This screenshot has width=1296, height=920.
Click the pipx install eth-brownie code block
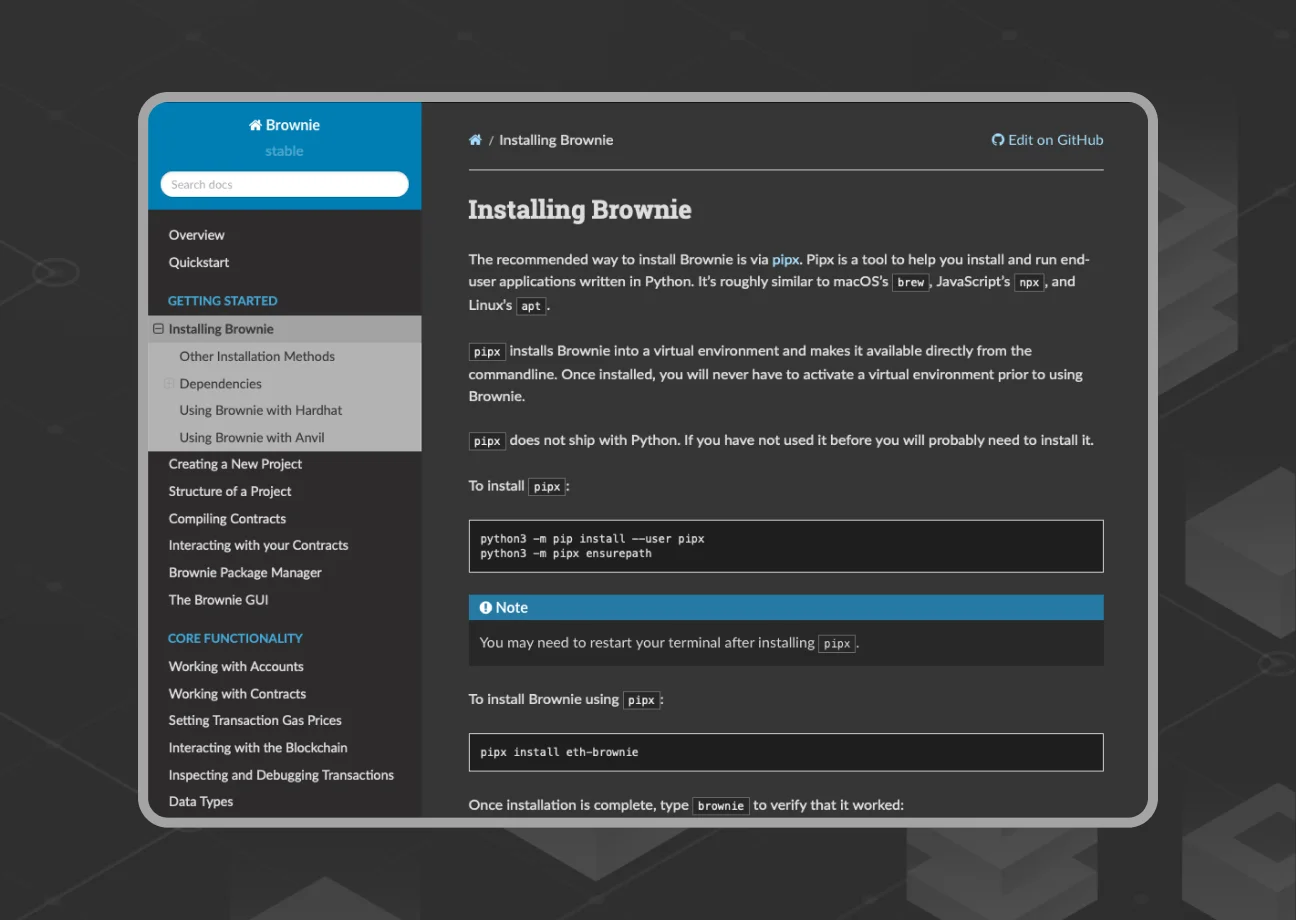coord(786,752)
